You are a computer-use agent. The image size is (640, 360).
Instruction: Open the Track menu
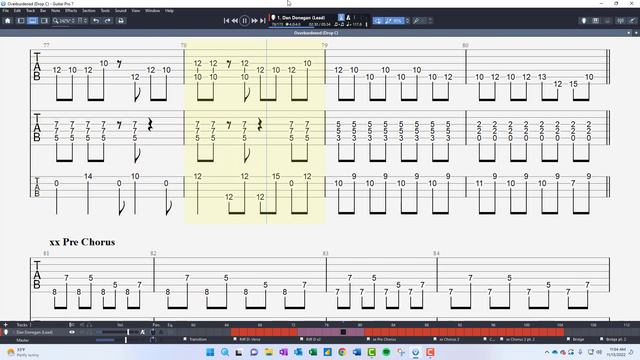pos(31,11)
